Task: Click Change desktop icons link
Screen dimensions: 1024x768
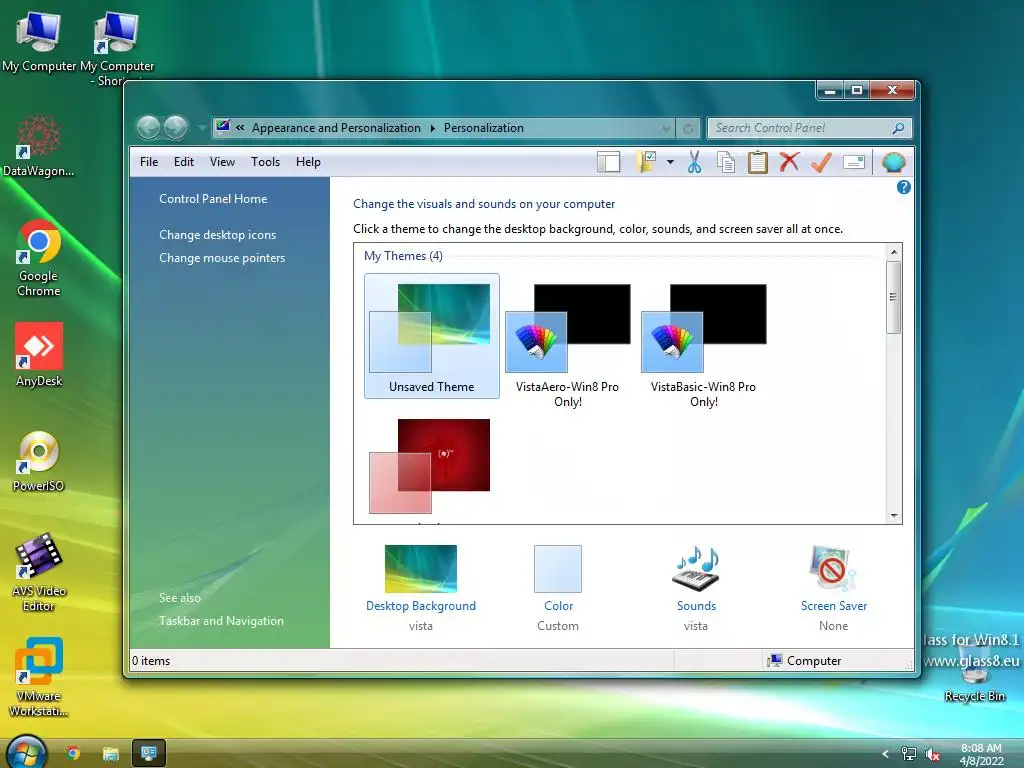Action: tap(217, 234)
